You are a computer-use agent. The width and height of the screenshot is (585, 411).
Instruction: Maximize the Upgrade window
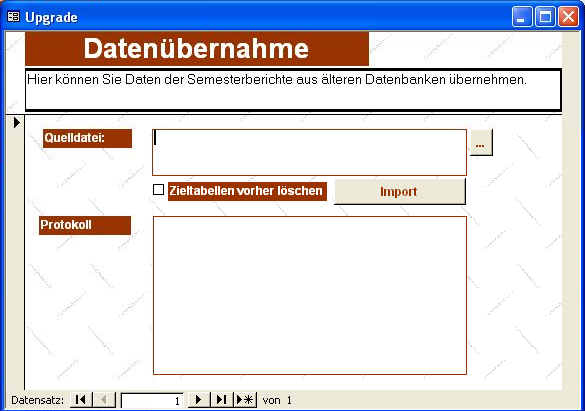[x=545, y=16]
